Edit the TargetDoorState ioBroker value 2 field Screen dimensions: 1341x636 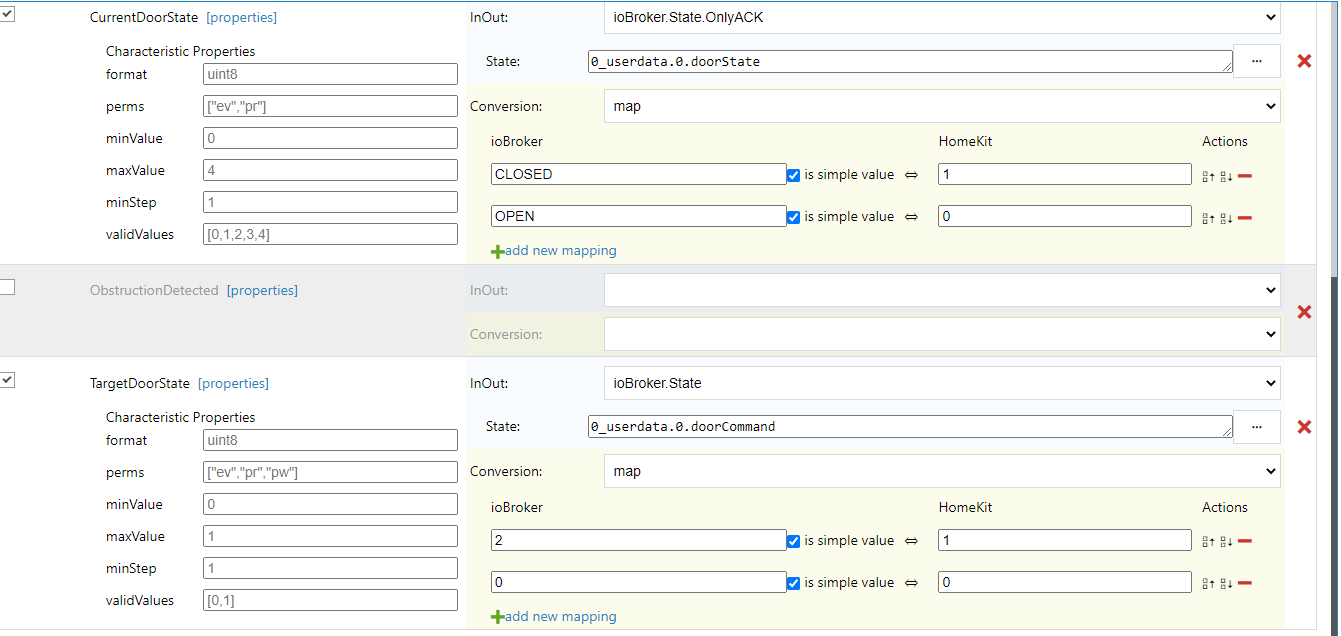pos(639,540)
